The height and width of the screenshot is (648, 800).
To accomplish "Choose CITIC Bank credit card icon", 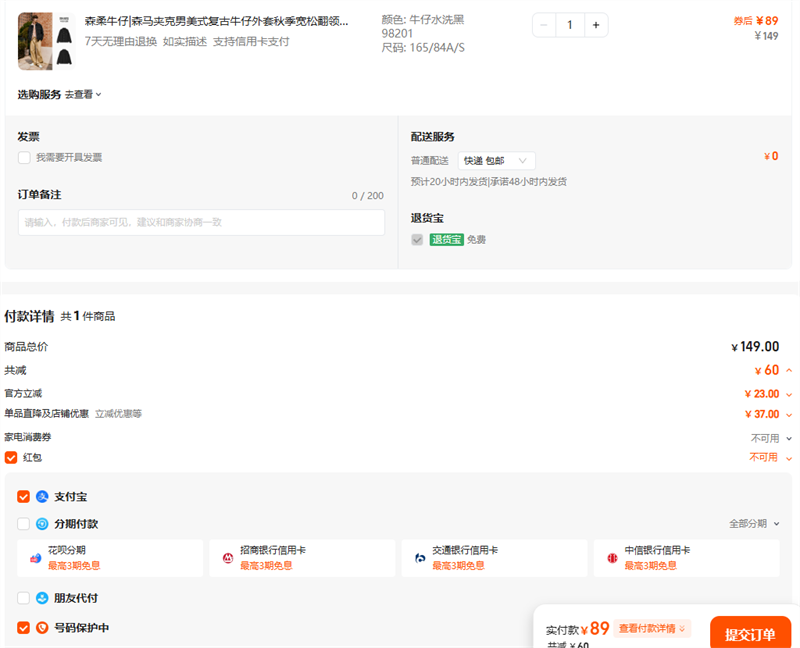I will click(612, 557).
